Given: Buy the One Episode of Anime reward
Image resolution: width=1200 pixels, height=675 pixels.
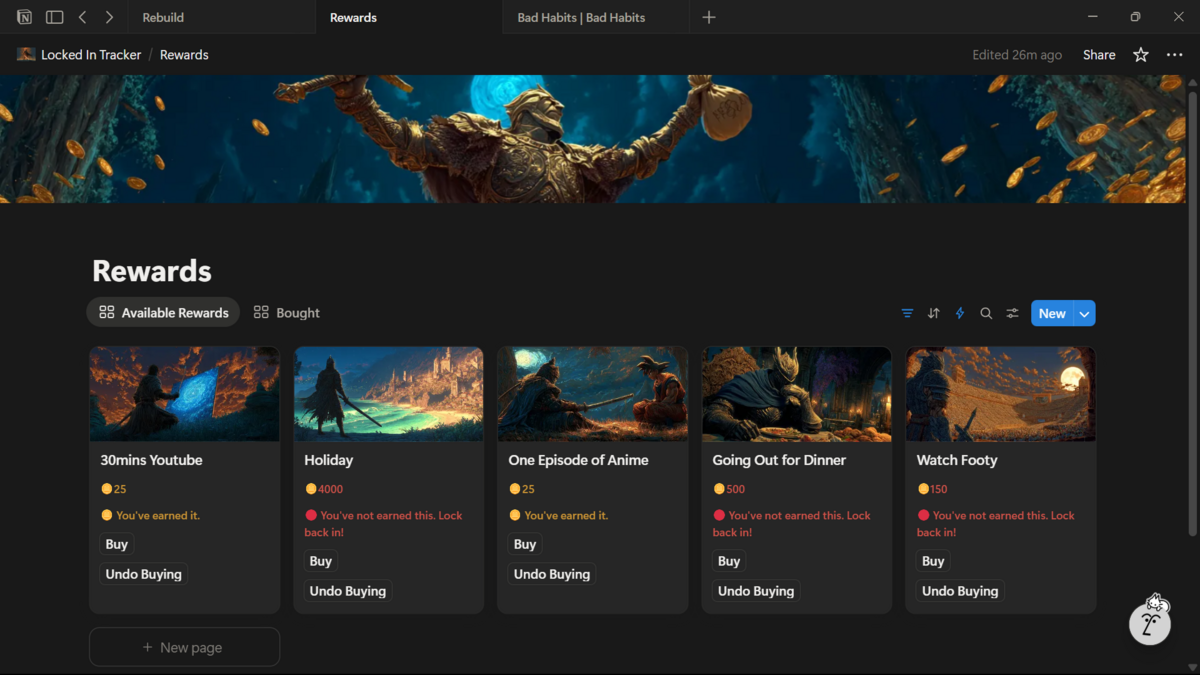Looking at the screenshot, I should pyautogui.click(x=525, y=544).
